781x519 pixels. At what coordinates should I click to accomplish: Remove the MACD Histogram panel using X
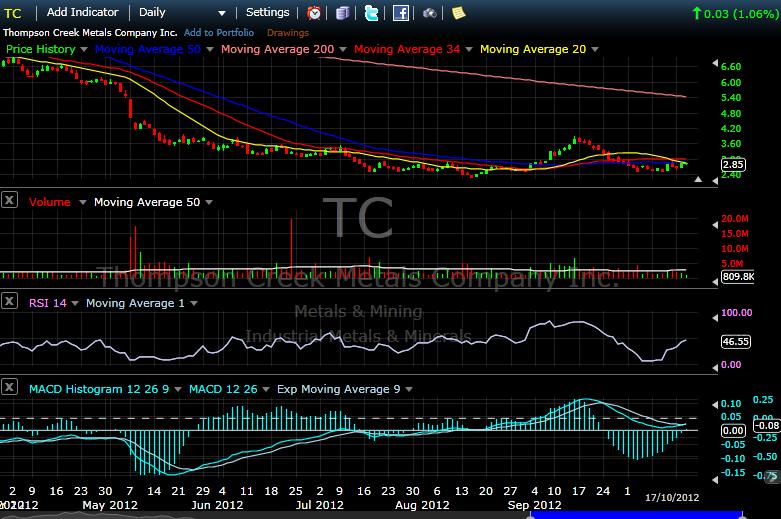click(10, 387)
